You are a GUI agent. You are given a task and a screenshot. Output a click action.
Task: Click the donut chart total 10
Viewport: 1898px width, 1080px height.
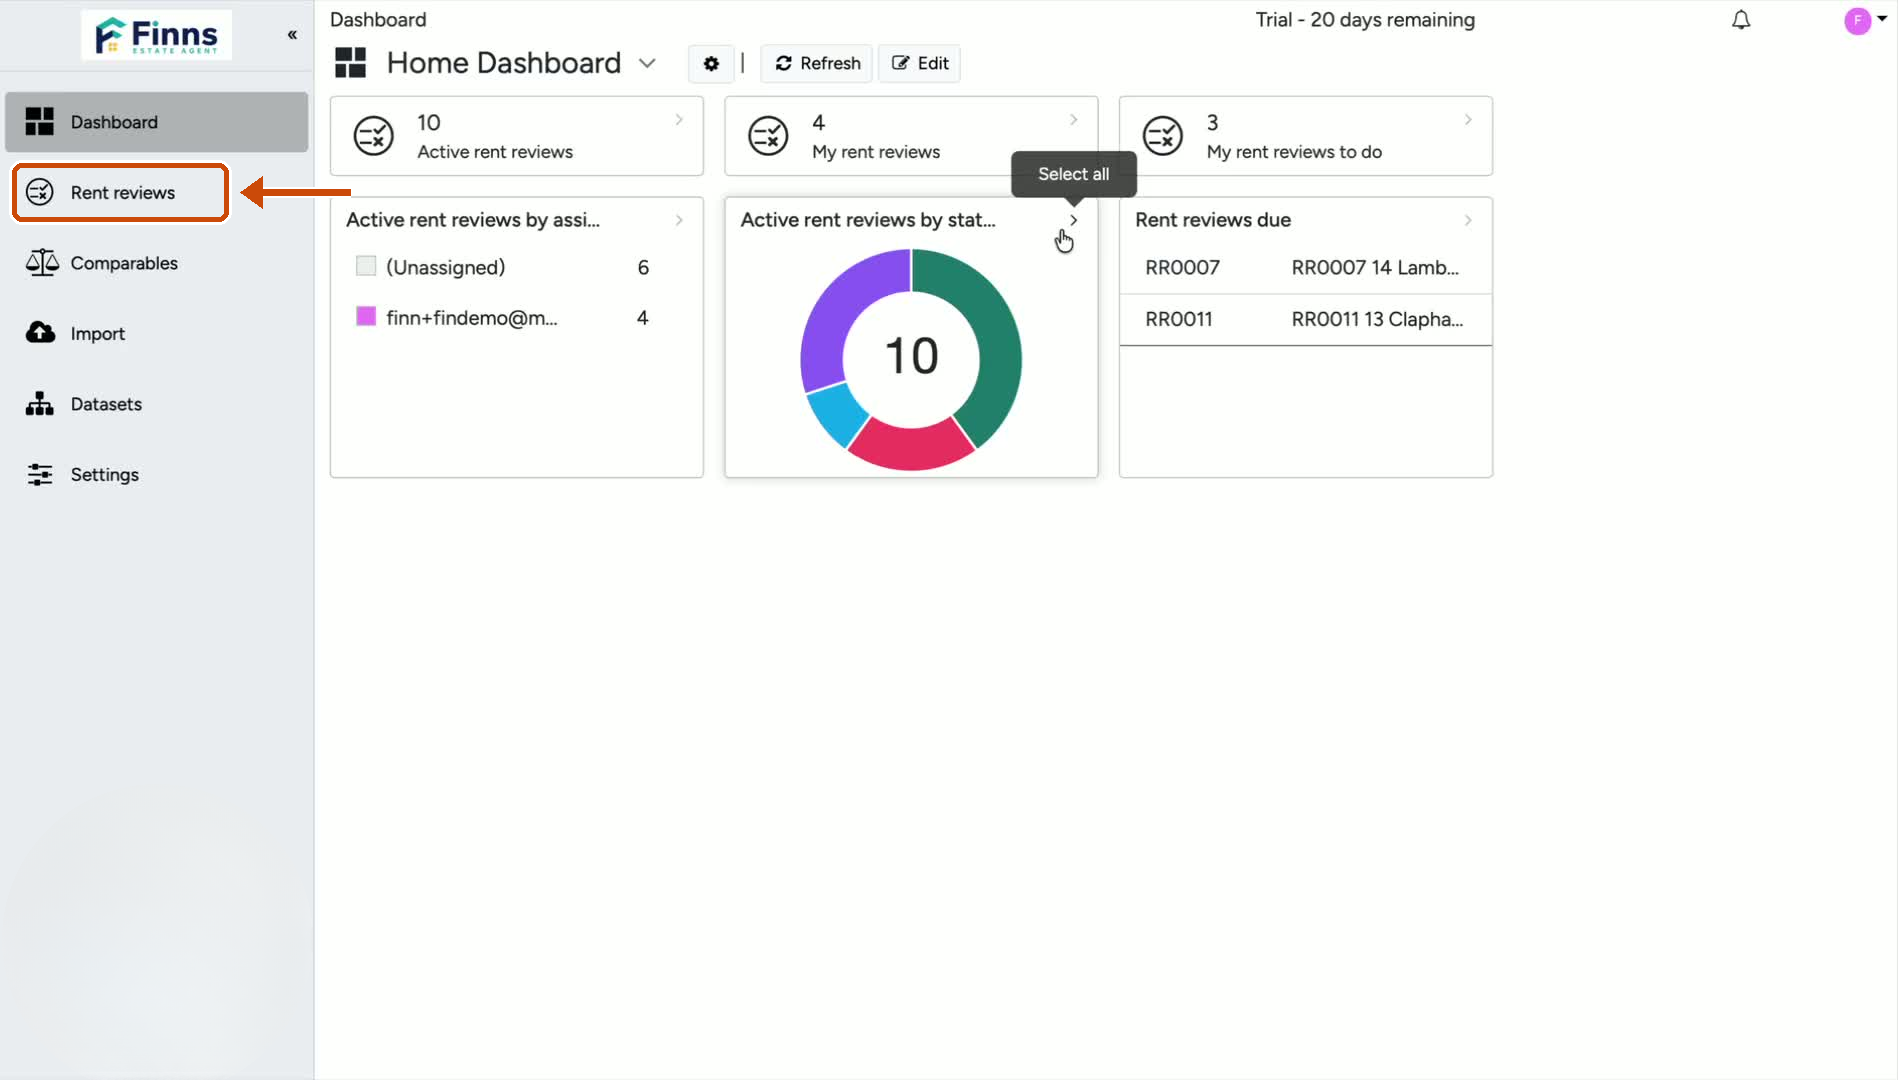[x=911, y=356]
